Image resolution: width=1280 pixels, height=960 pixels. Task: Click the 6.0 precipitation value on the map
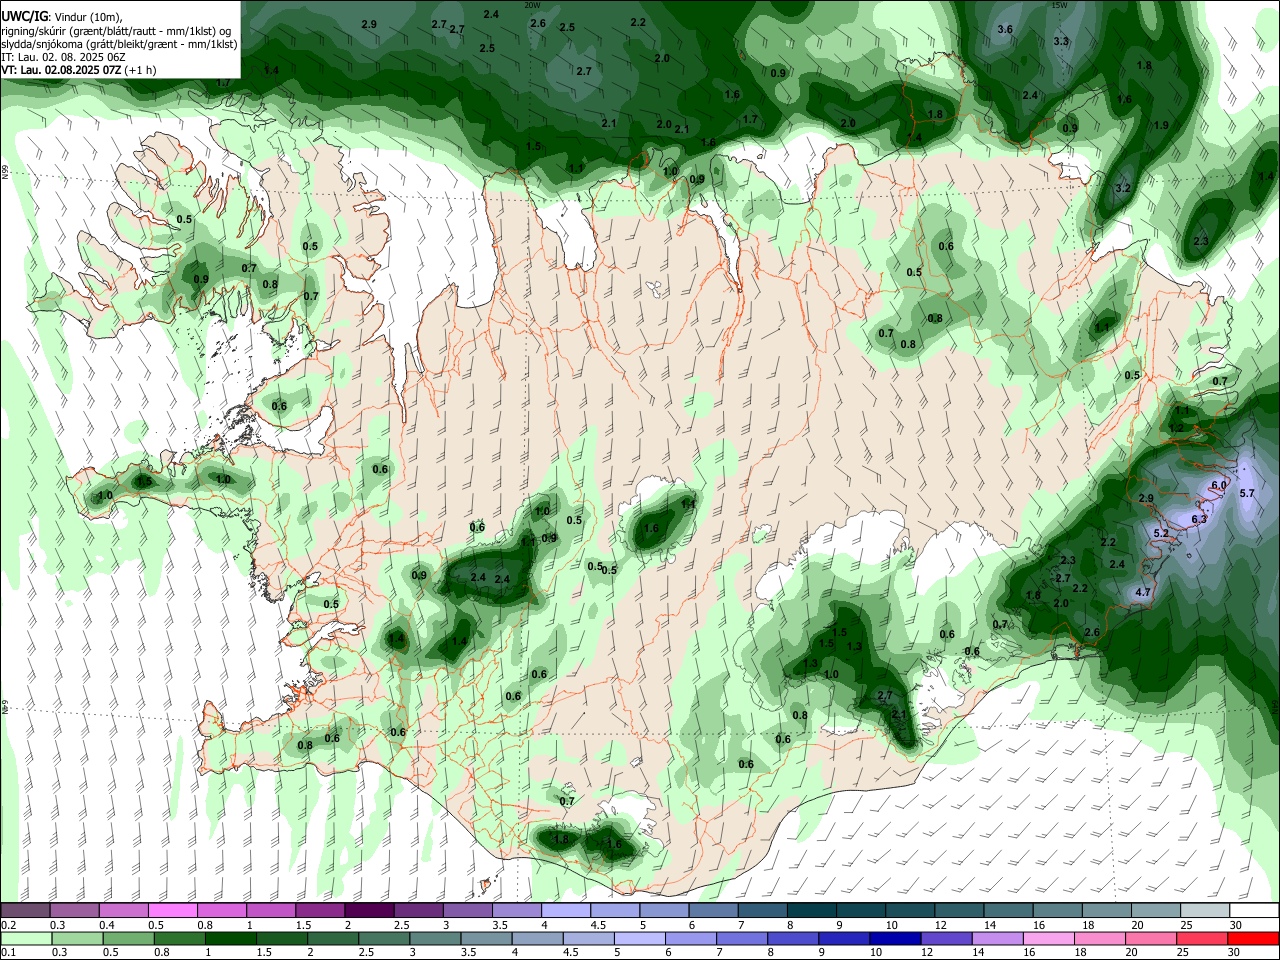coord(1219,485)
